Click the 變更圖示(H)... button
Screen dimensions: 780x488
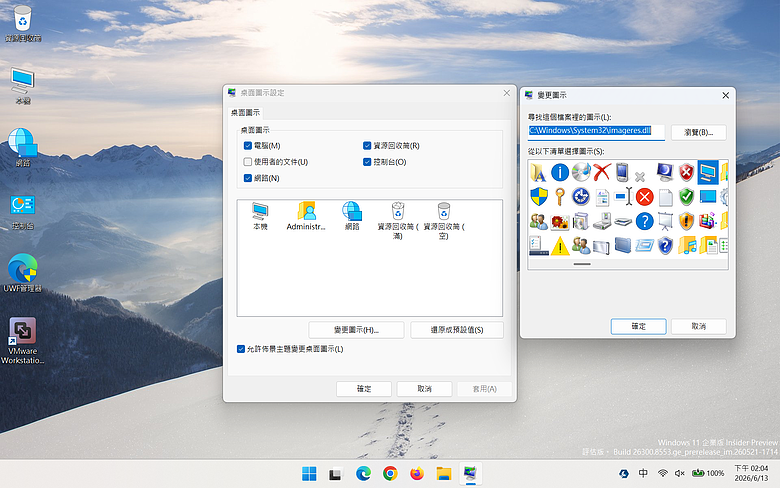pos(356,330)
